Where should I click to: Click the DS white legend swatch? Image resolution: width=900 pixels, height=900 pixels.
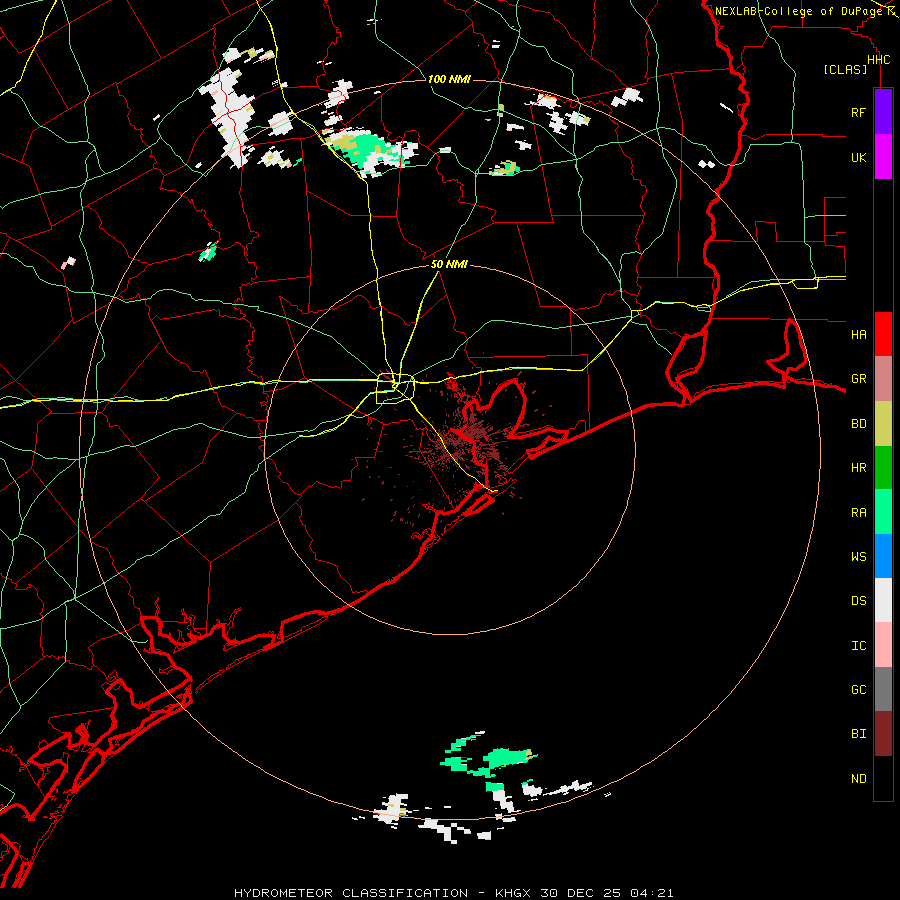click(883, 600)
